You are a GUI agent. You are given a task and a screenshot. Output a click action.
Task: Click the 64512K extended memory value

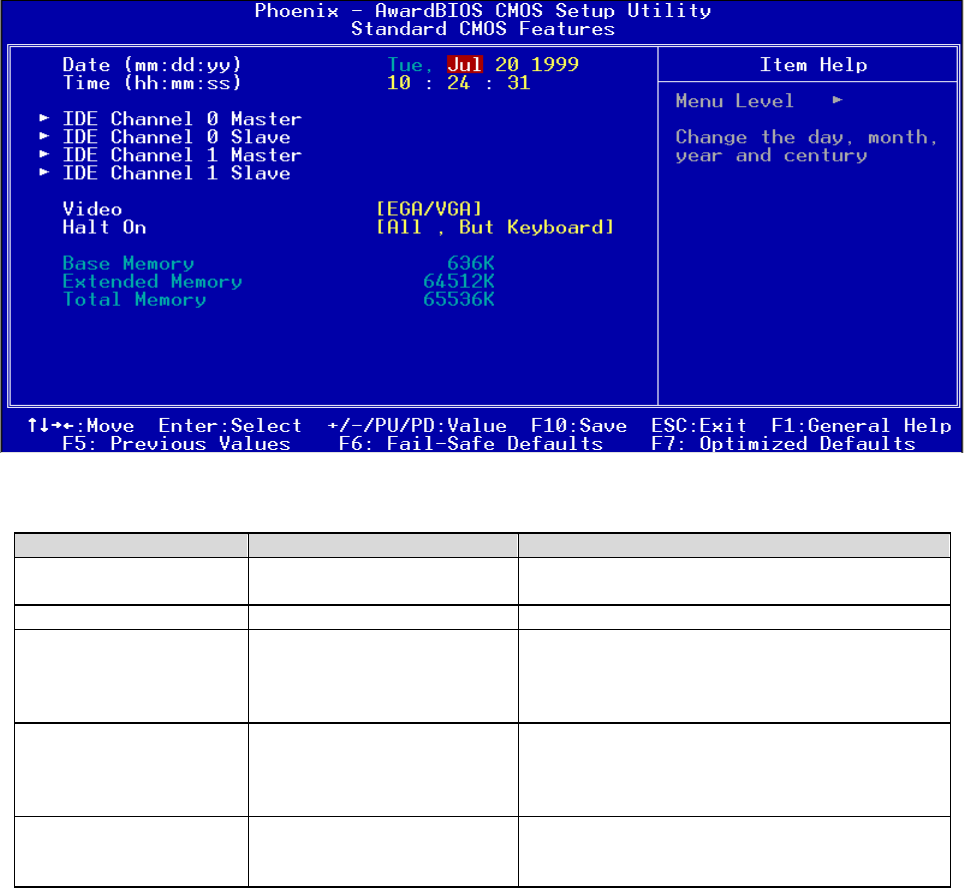coord(459,281)
